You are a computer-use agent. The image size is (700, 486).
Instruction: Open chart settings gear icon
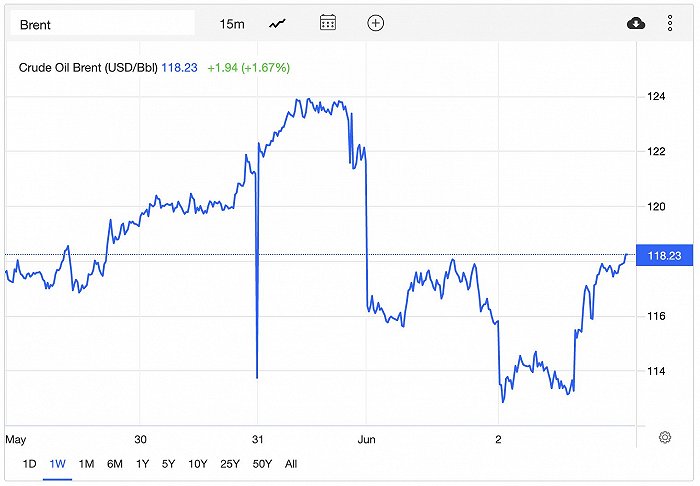[665, 437]
